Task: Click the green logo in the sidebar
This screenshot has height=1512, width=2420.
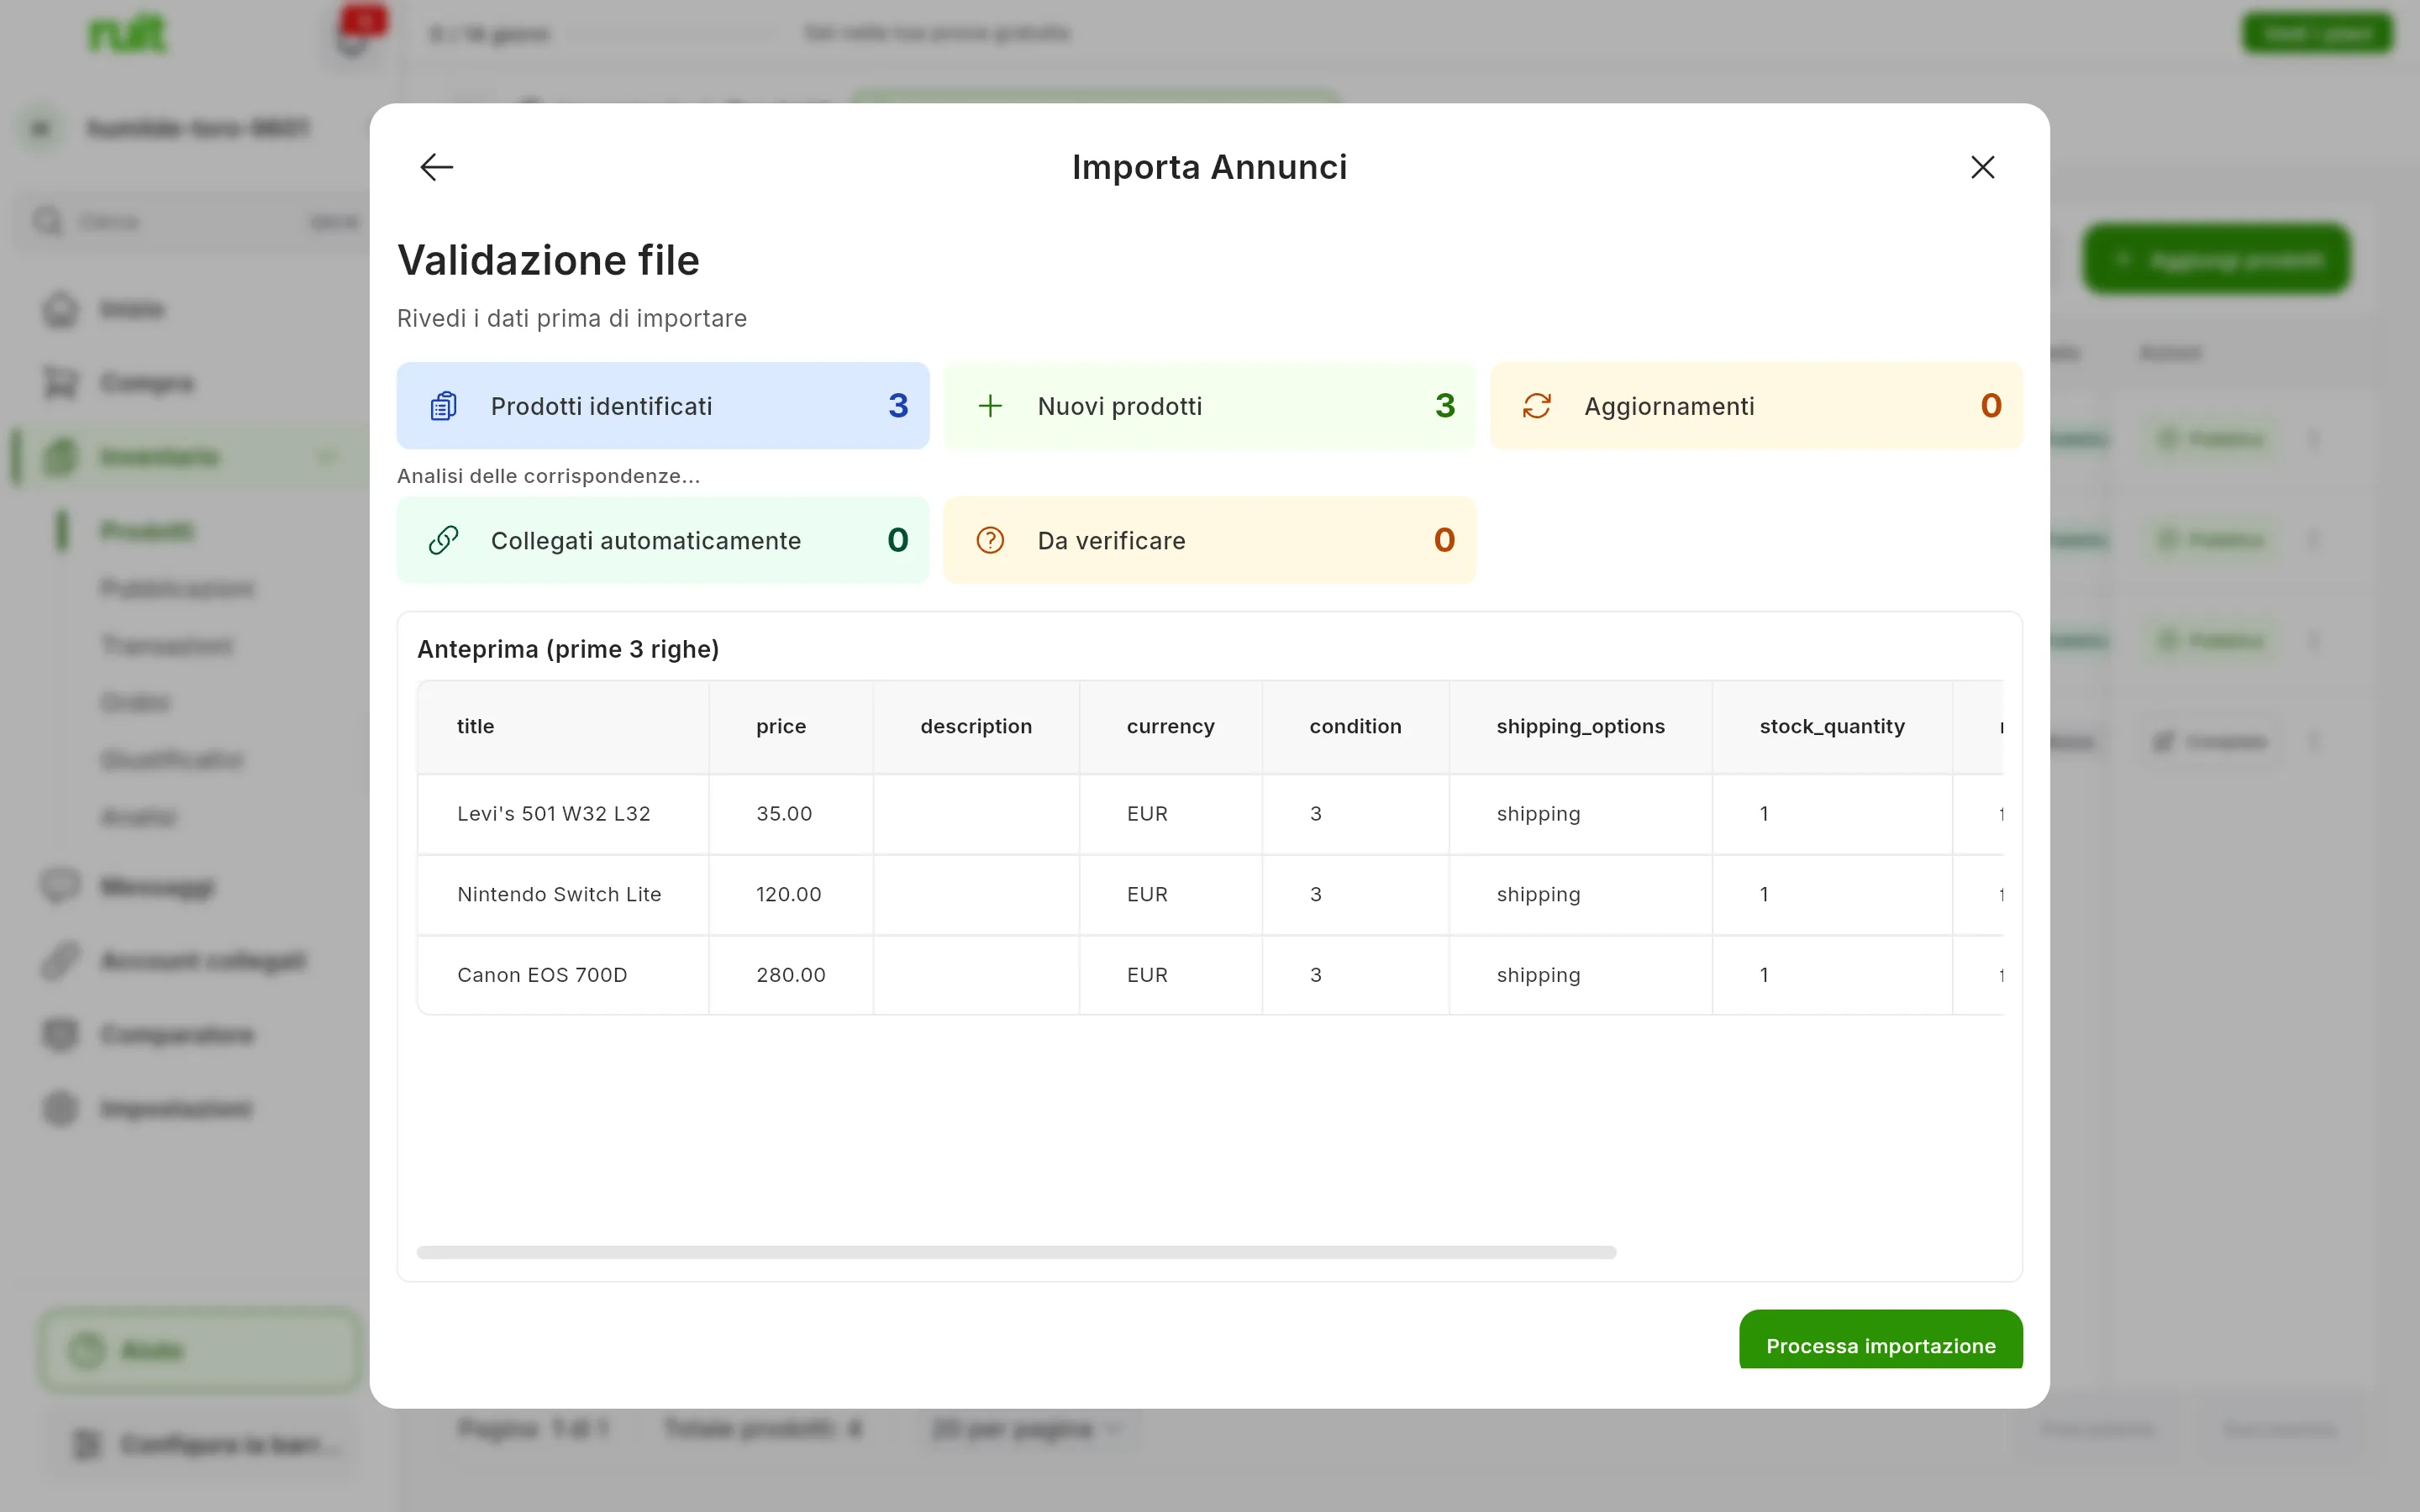Action: tap(127, 35)
